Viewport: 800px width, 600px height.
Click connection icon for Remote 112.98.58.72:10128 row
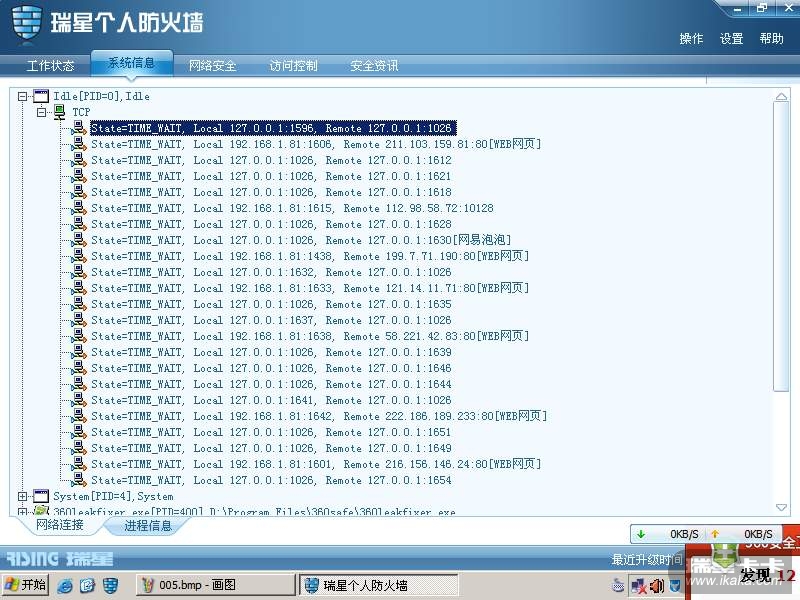point(79,208)
